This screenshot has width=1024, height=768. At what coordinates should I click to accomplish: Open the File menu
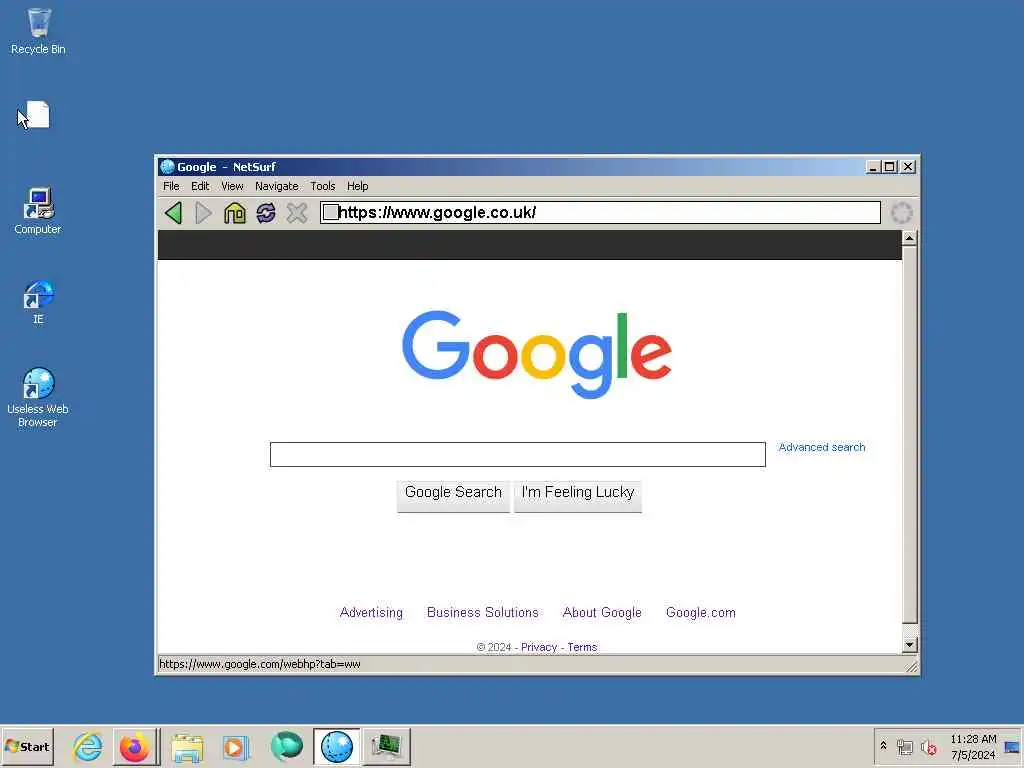[171, 186]
